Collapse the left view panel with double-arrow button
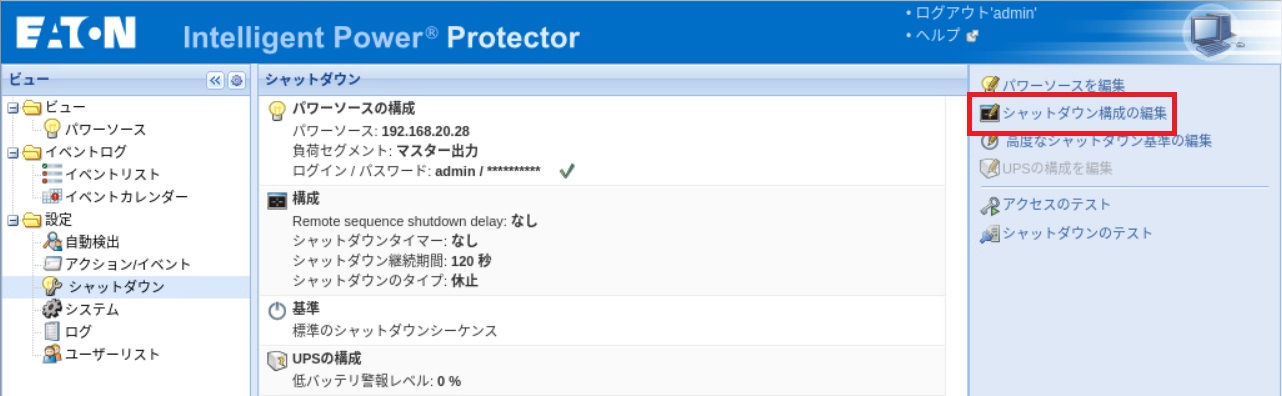The height and width of the screenshot is (396, 1282). pyautogui.click(x=215, y=81)
